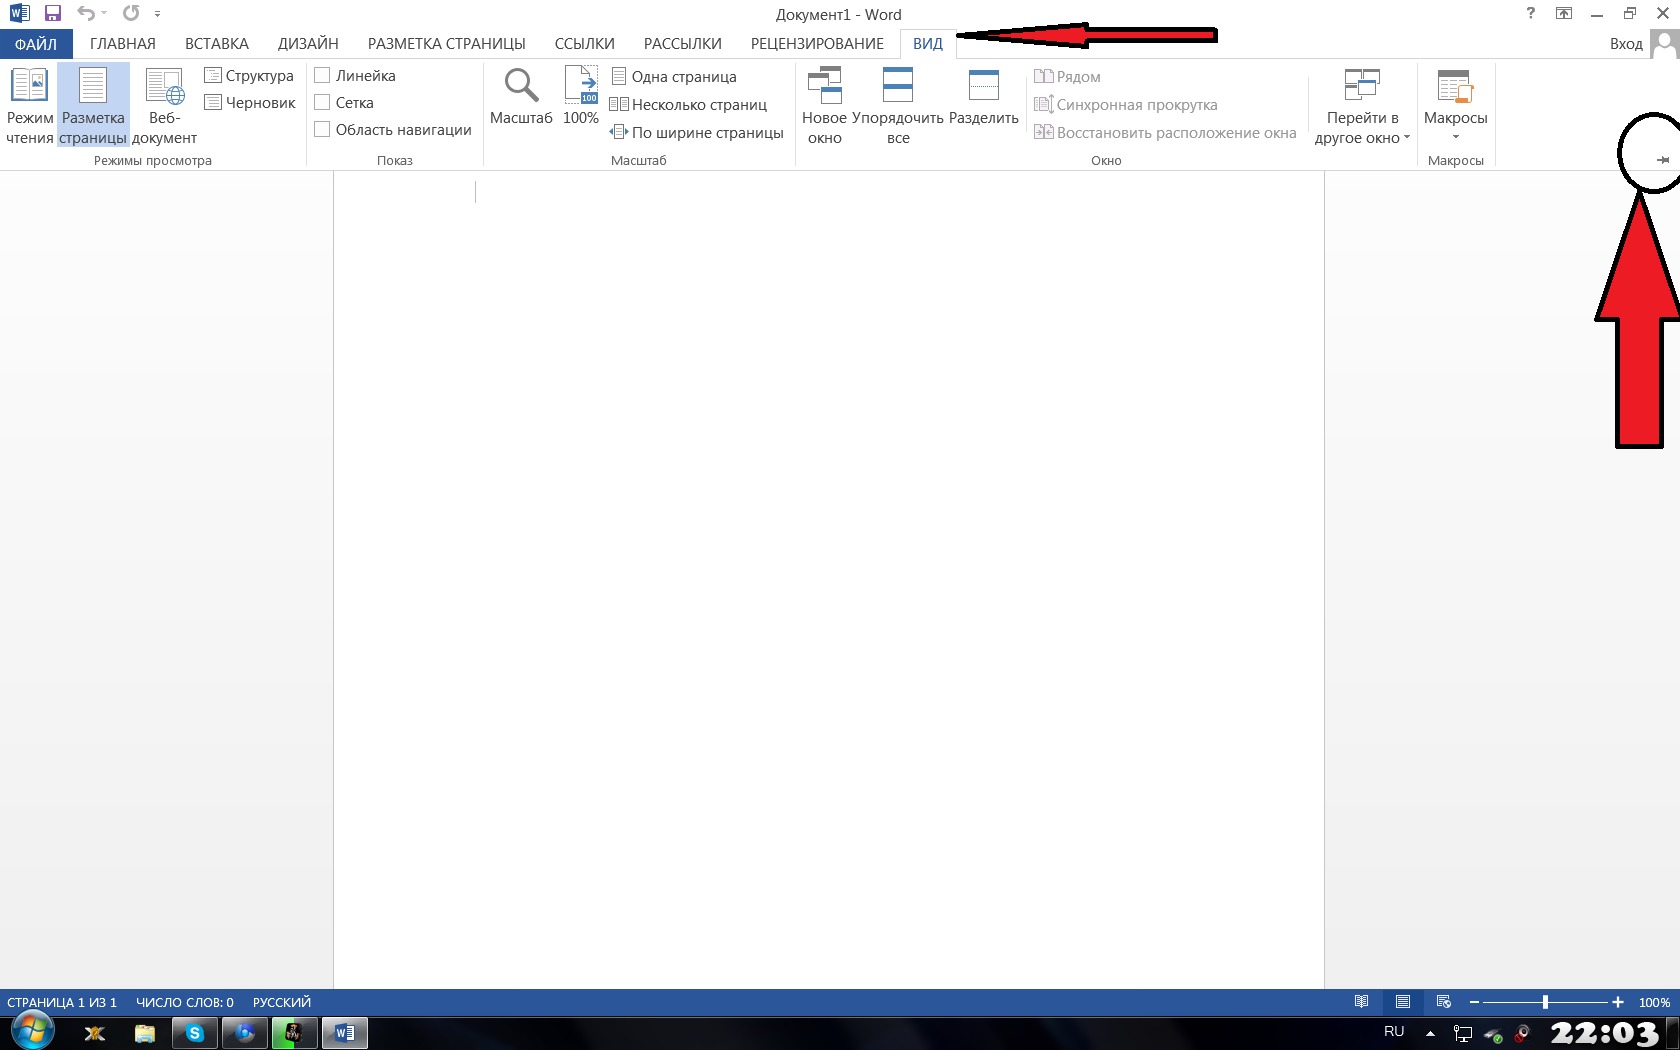
Task: Repeat action in quick access toolbar
Action: (131, 14)
